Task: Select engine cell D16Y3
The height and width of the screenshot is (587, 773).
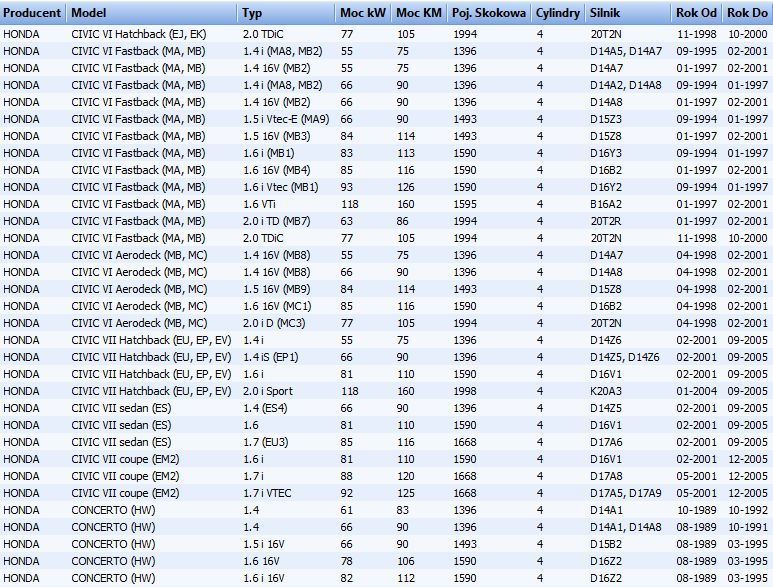Action: [x=606, y=153]
